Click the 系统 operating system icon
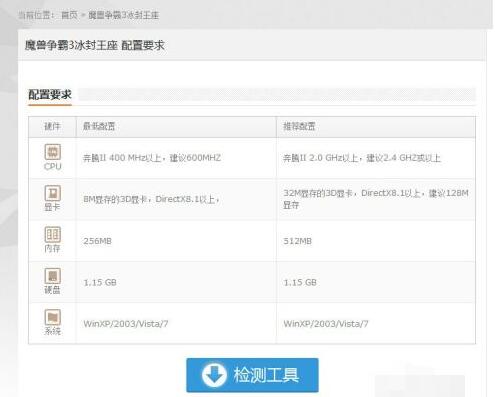Image resolution: width=495 pixels, height=397 pixels. (x=52, y=317)
